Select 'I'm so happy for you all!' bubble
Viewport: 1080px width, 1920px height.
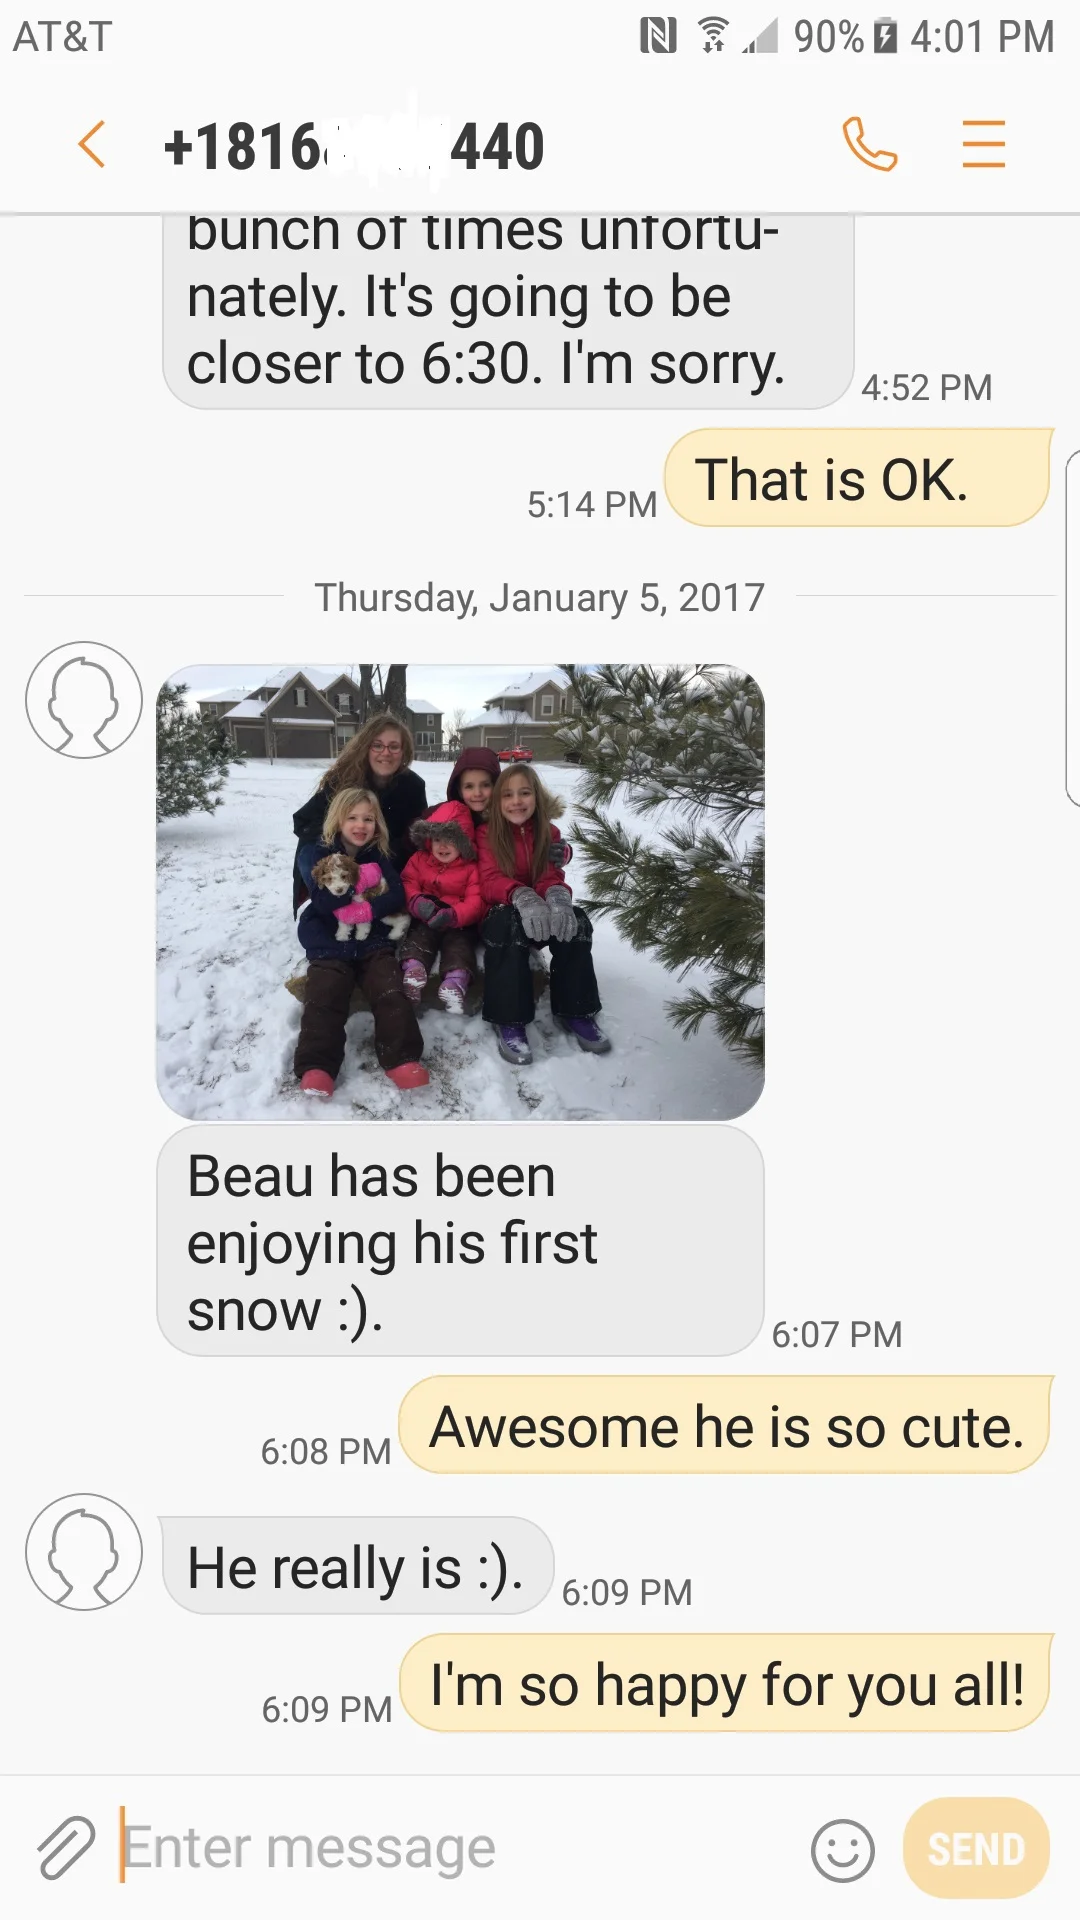pos(725,1683)
